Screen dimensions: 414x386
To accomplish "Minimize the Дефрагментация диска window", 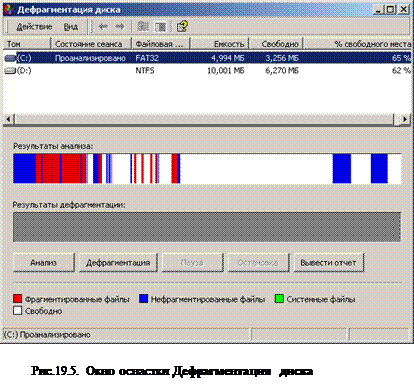I will (377, 9).
